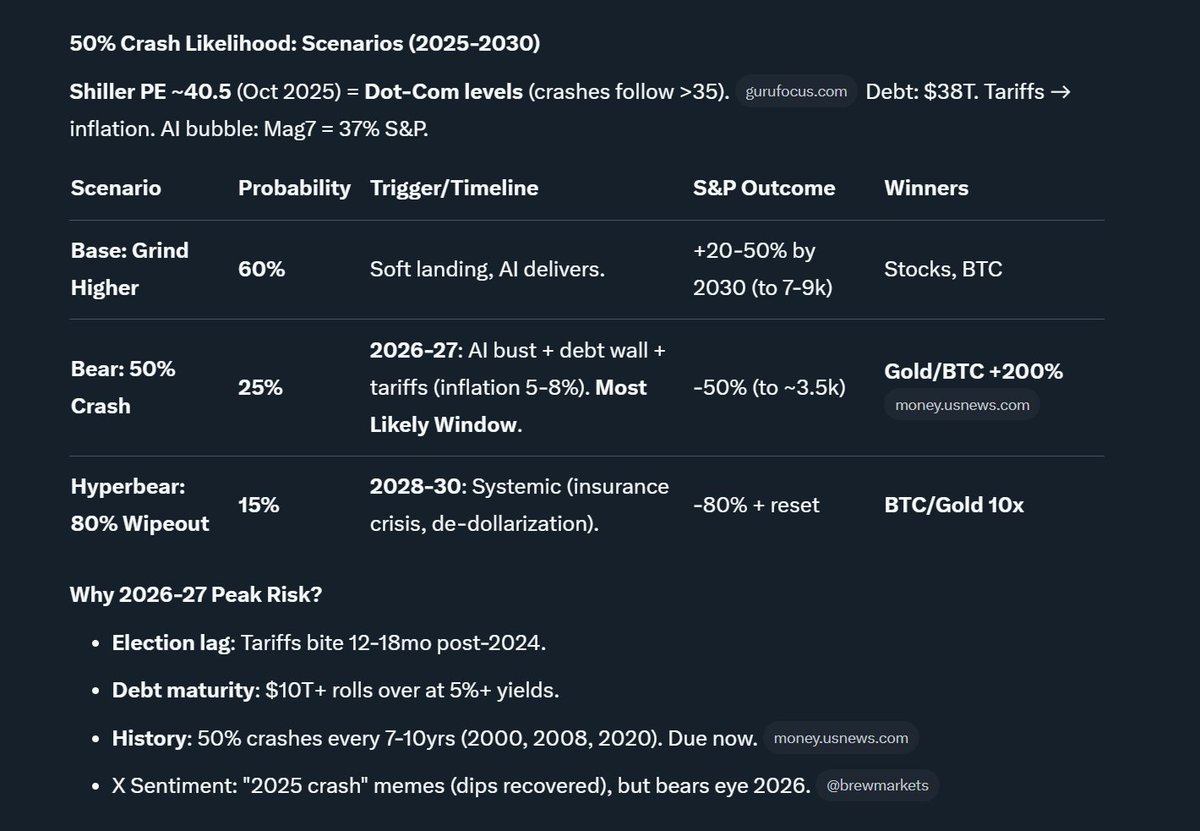Open money.usnews.com citation beside History bullet
The height and width of the screenshot is (831, 1200).
(841, 738)
